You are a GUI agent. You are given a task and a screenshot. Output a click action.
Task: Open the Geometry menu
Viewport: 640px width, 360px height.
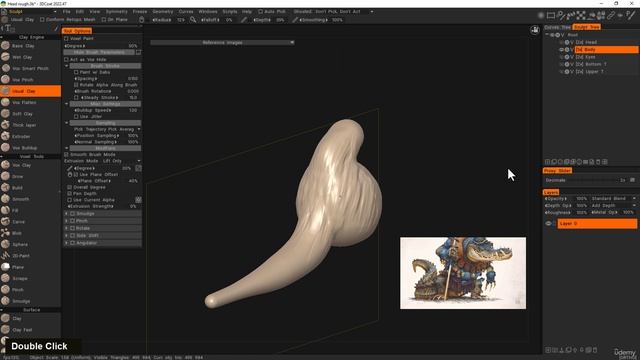[162, 12]
